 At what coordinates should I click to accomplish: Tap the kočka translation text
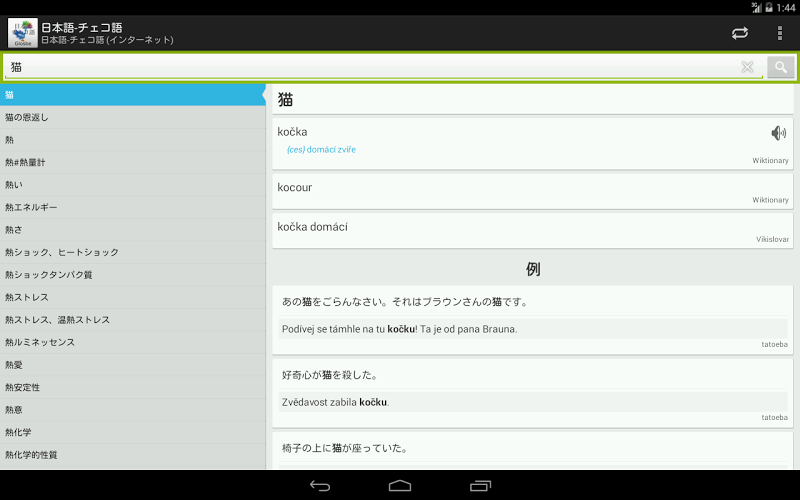pyautogui.click(x=292, y=132)
